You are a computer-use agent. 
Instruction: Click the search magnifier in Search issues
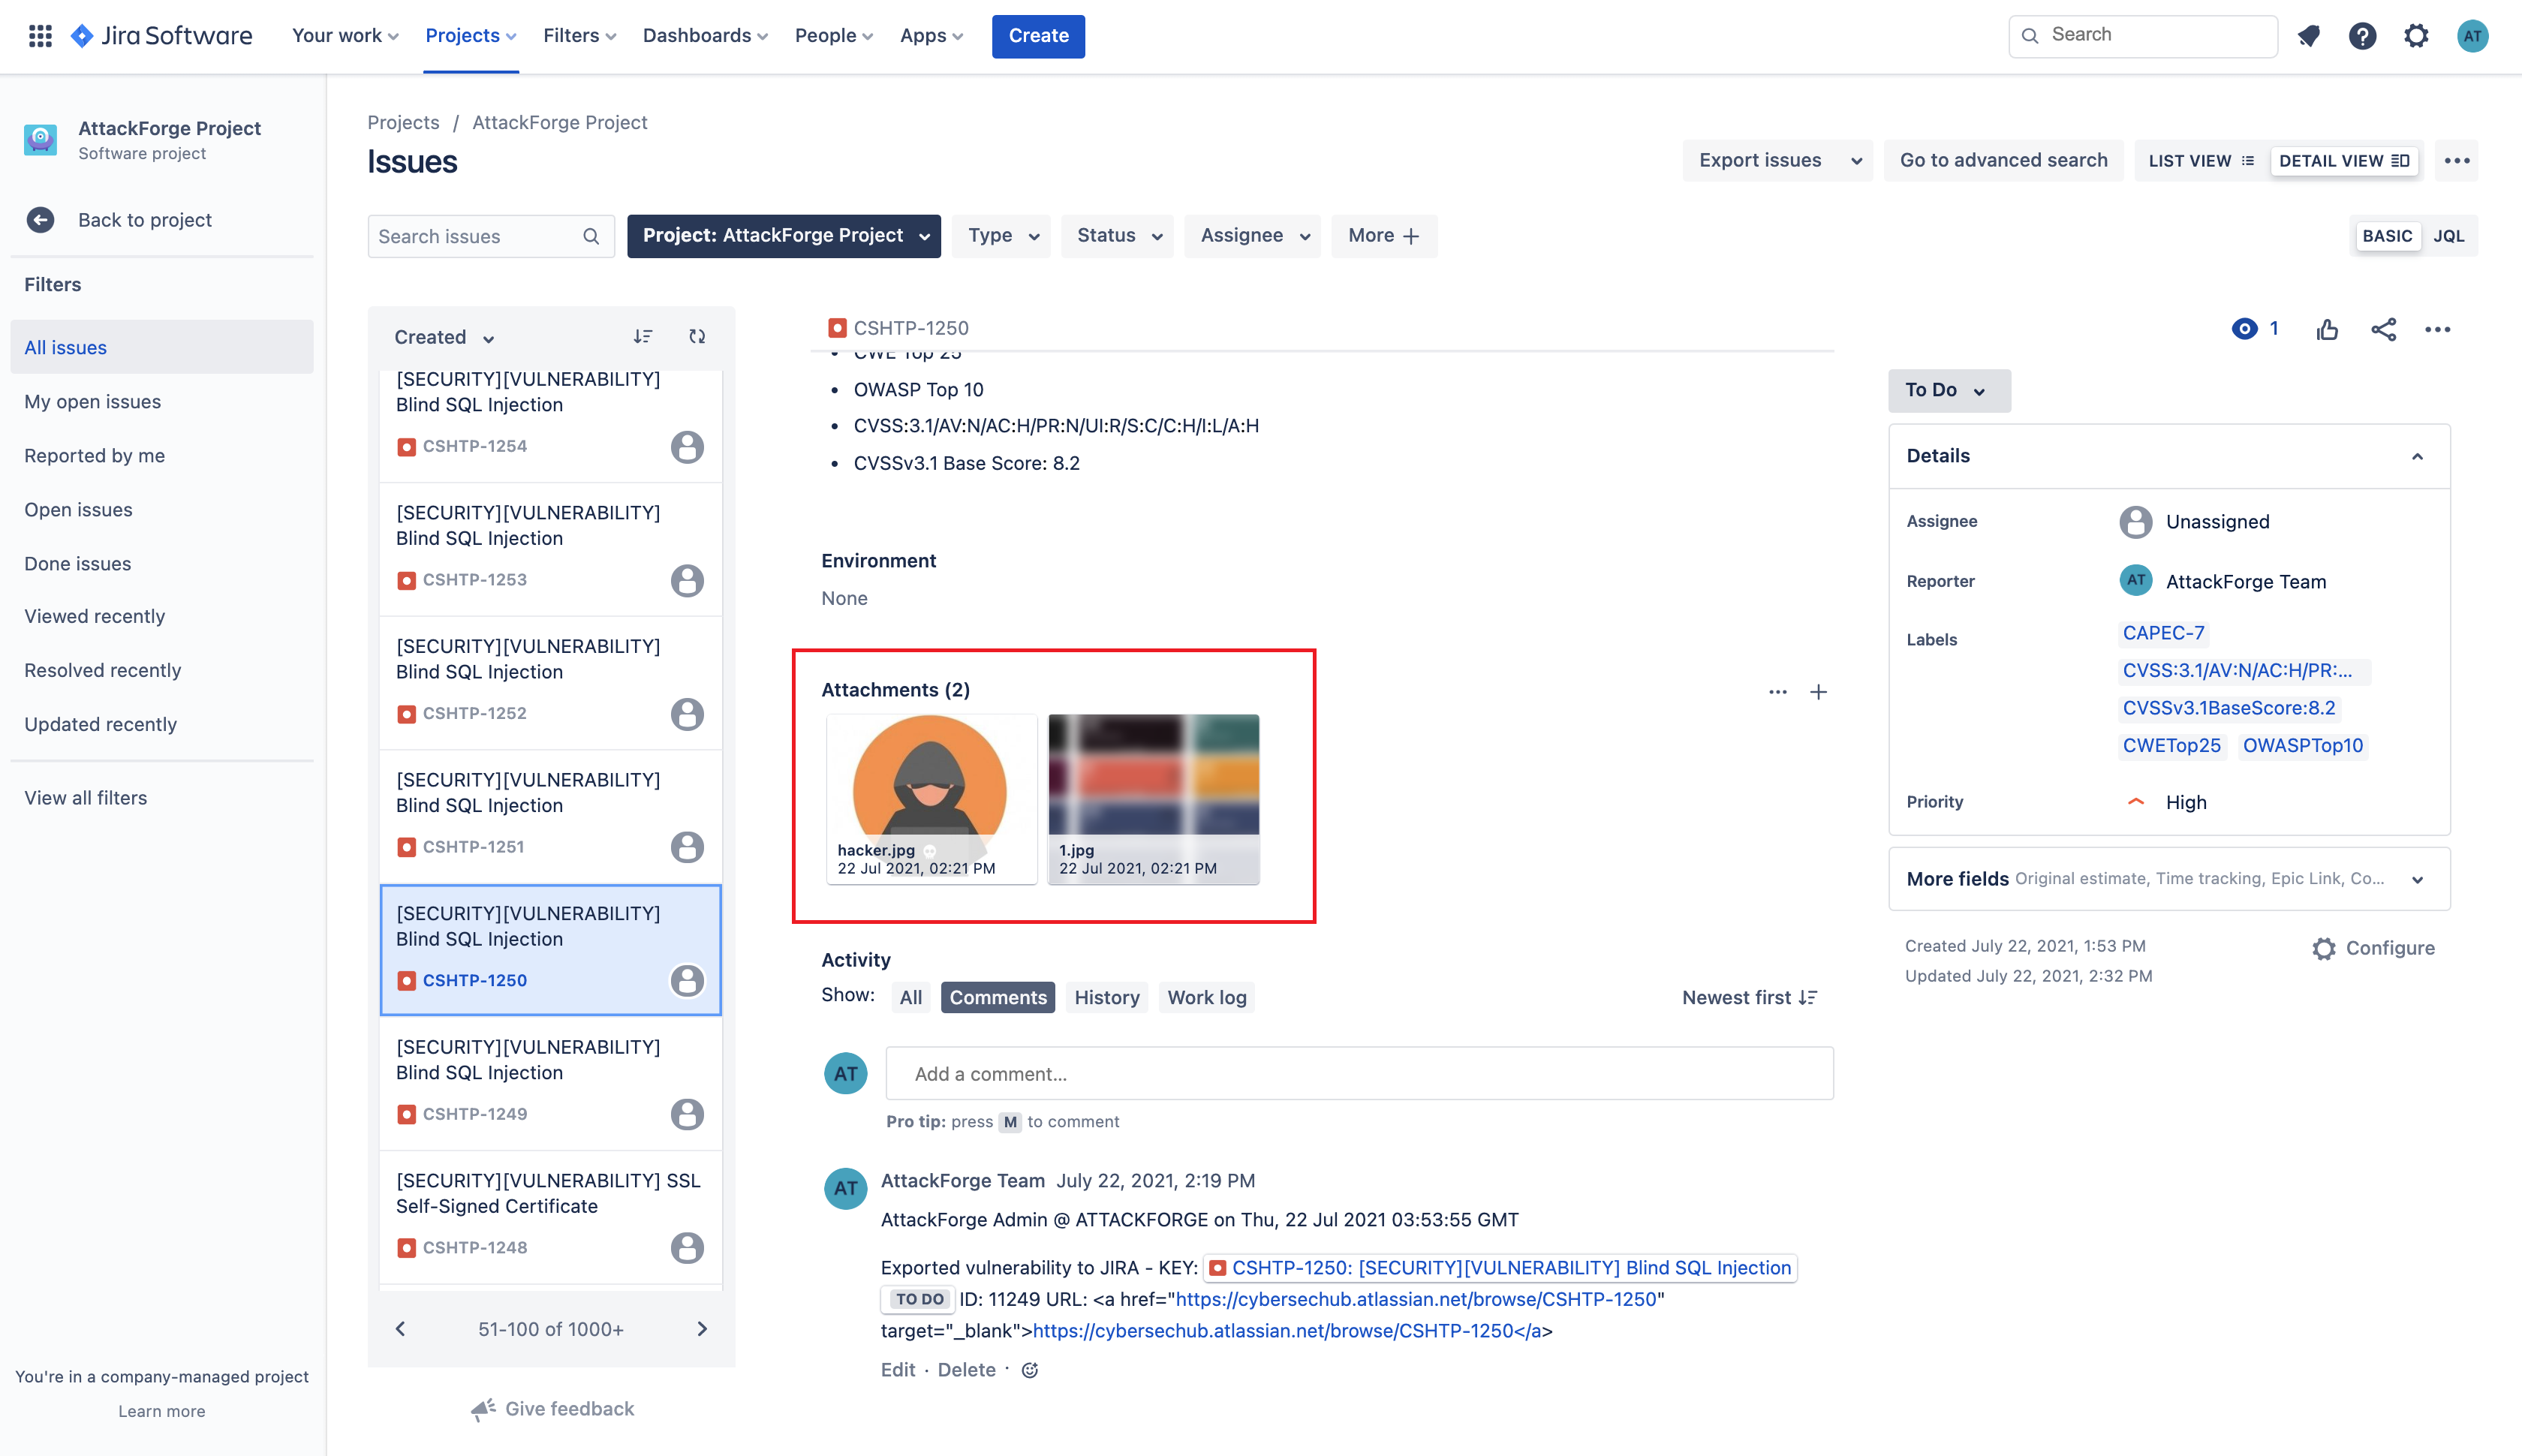tap(591, 236)
